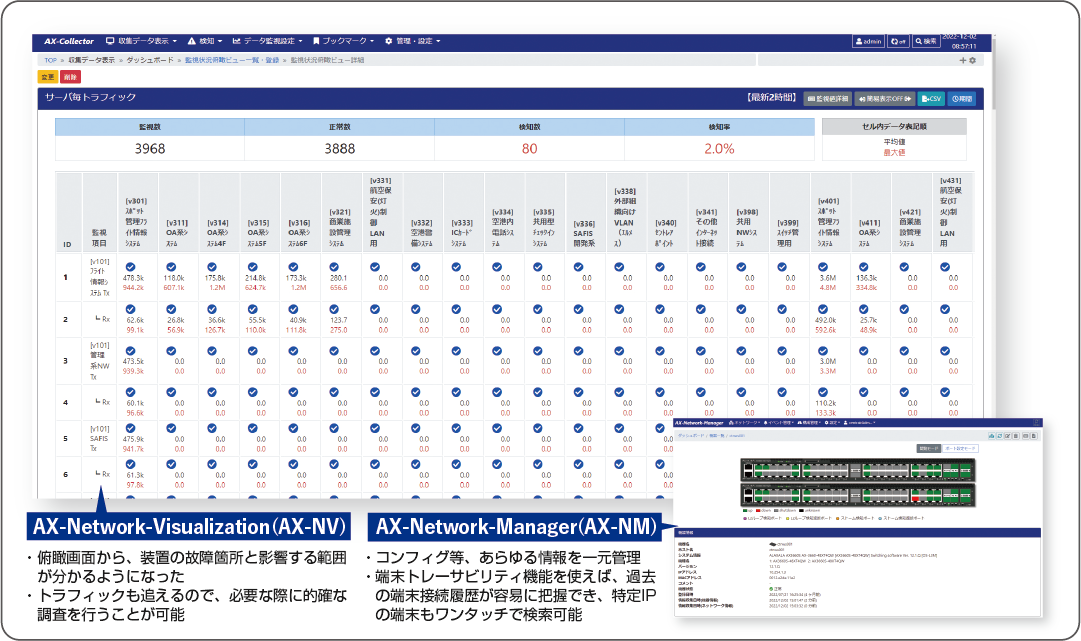The height and width of the screenshot is (641, 1081).
Task: Click the refresh icon in AX-Network-Manager toolbar
Action: [1000, 436]
